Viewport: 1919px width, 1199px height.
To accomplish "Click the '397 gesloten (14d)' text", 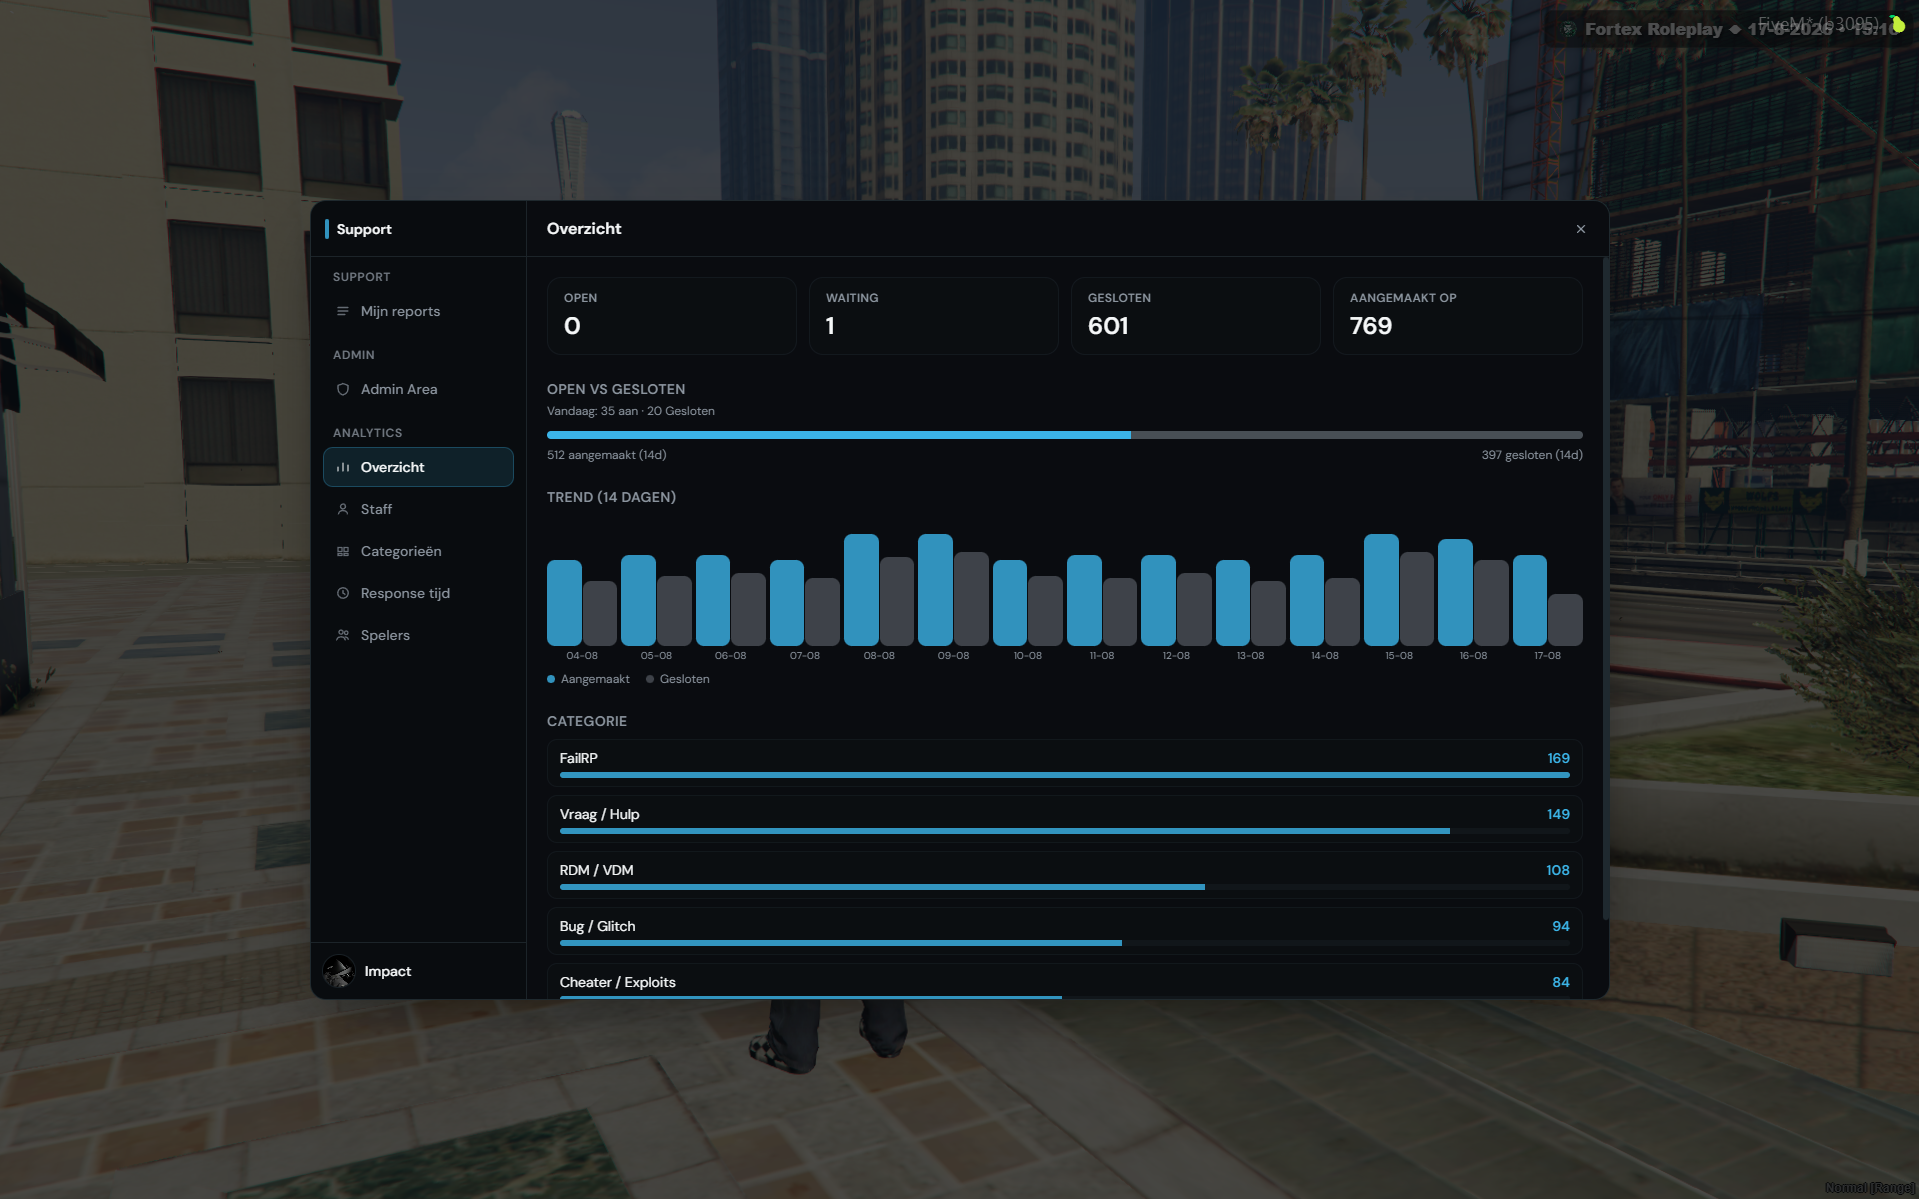I will coord(1532,455).
